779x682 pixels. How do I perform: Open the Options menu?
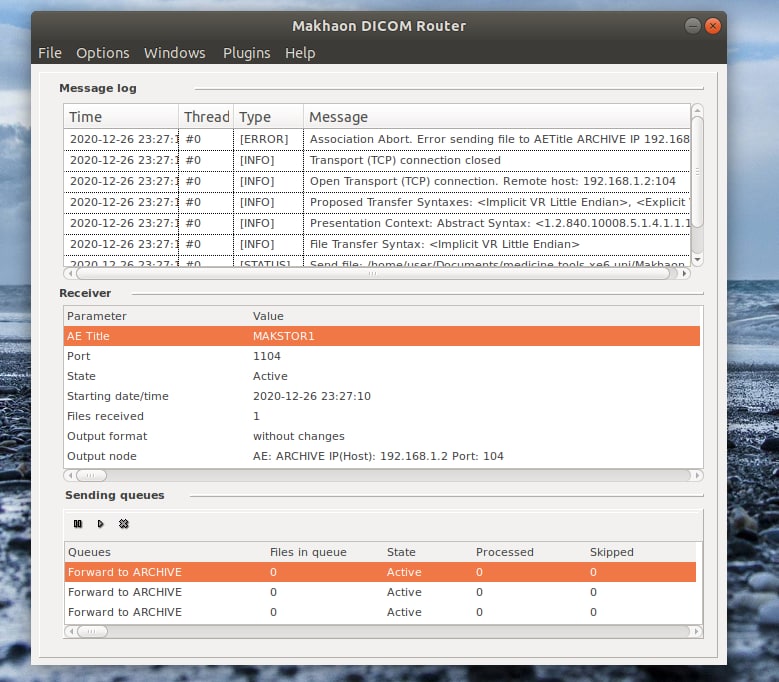(x=103, y=53)
